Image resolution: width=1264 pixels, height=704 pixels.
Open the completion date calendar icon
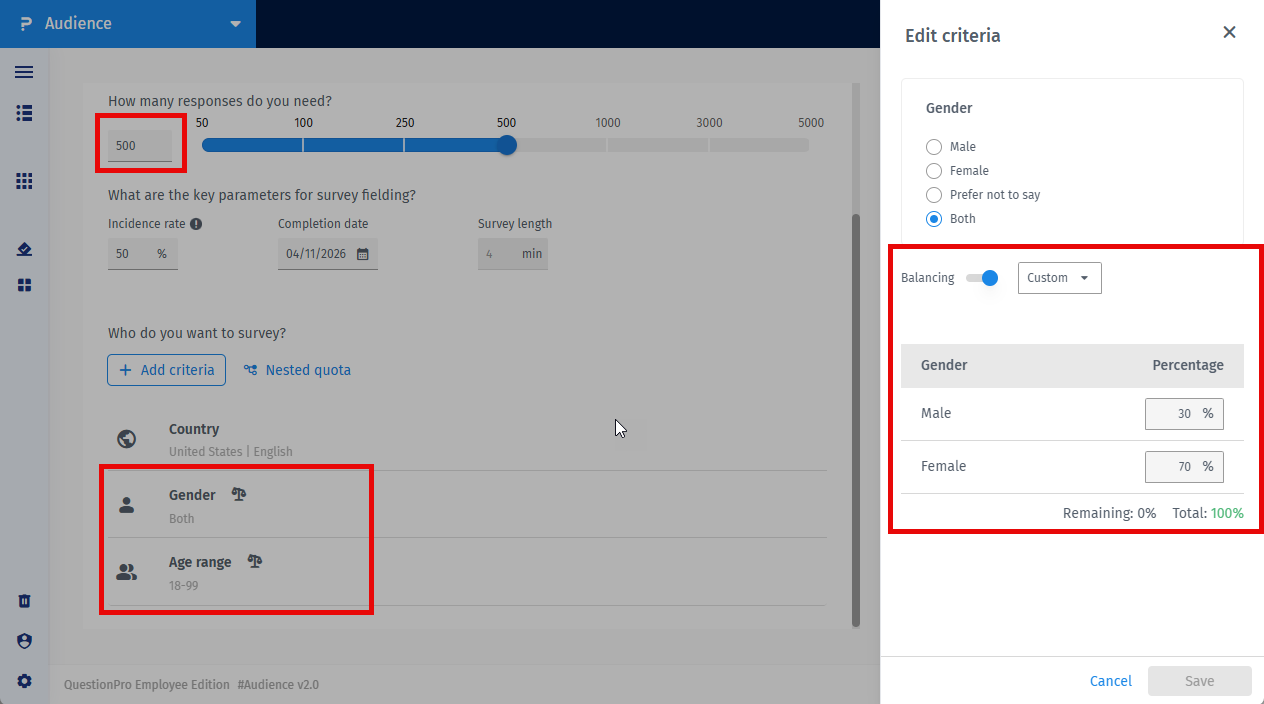pyautogui.click(x=363, y=254)
